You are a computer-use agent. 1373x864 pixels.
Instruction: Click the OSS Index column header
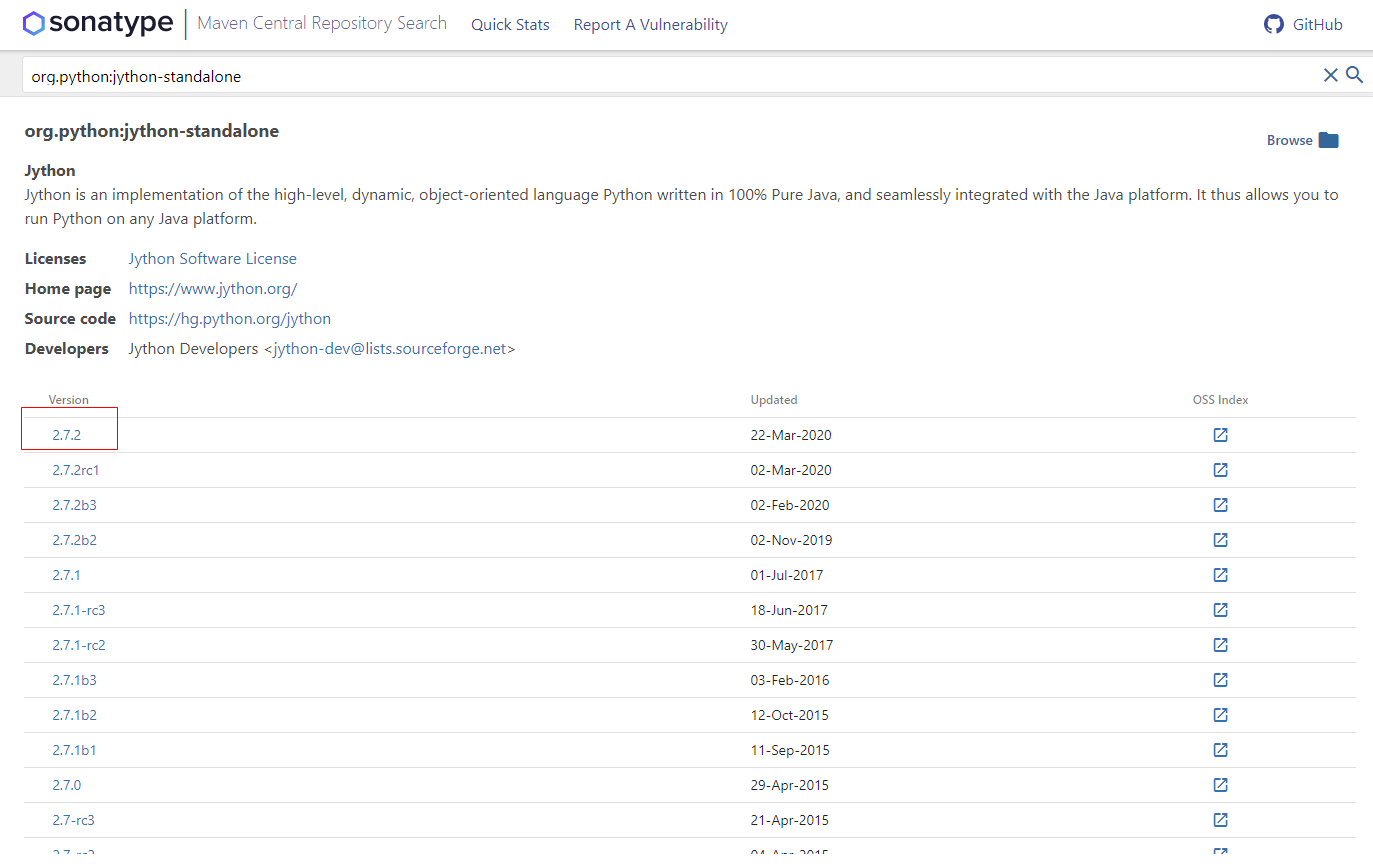point(1220,399)
